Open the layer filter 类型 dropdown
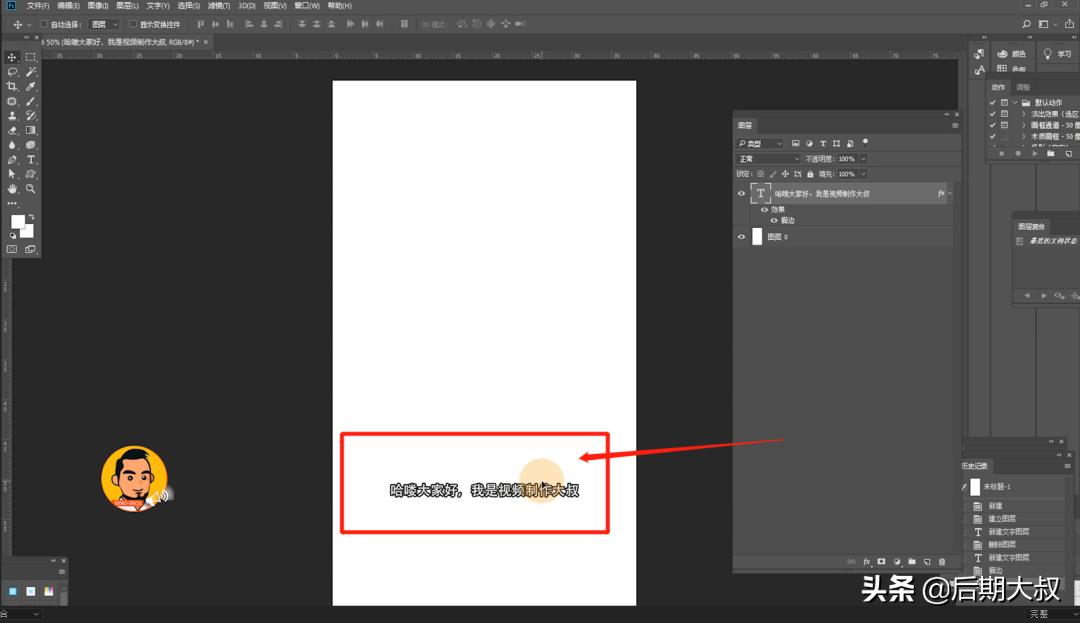 [762, 144]
